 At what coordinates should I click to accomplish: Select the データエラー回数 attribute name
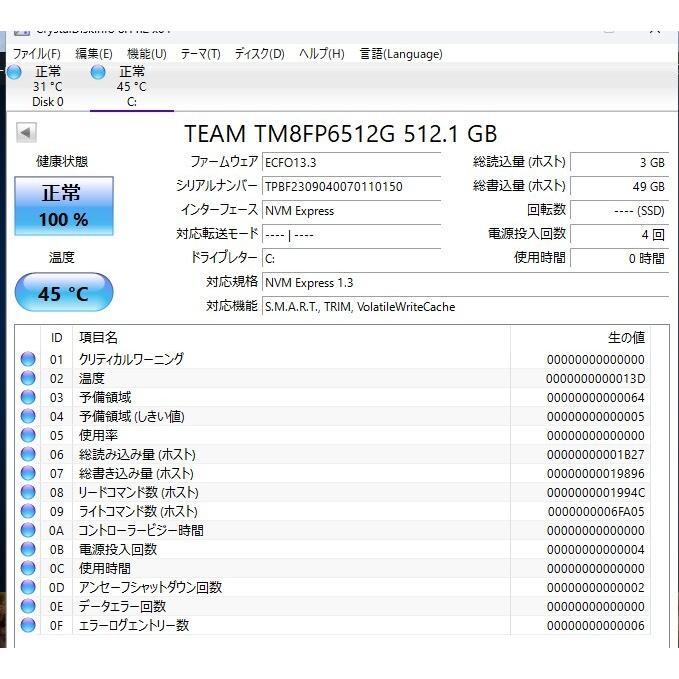coord(123,606)
